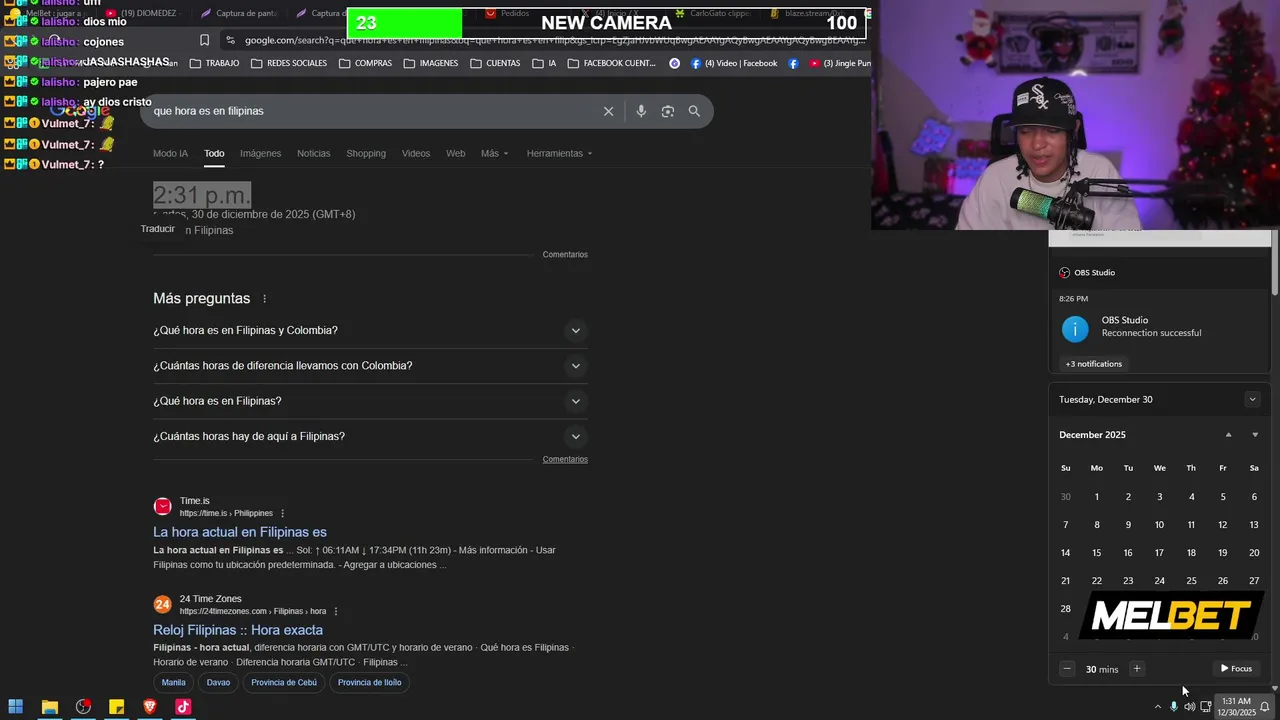Decrease focus minutes with minus button

(1067, 669)
